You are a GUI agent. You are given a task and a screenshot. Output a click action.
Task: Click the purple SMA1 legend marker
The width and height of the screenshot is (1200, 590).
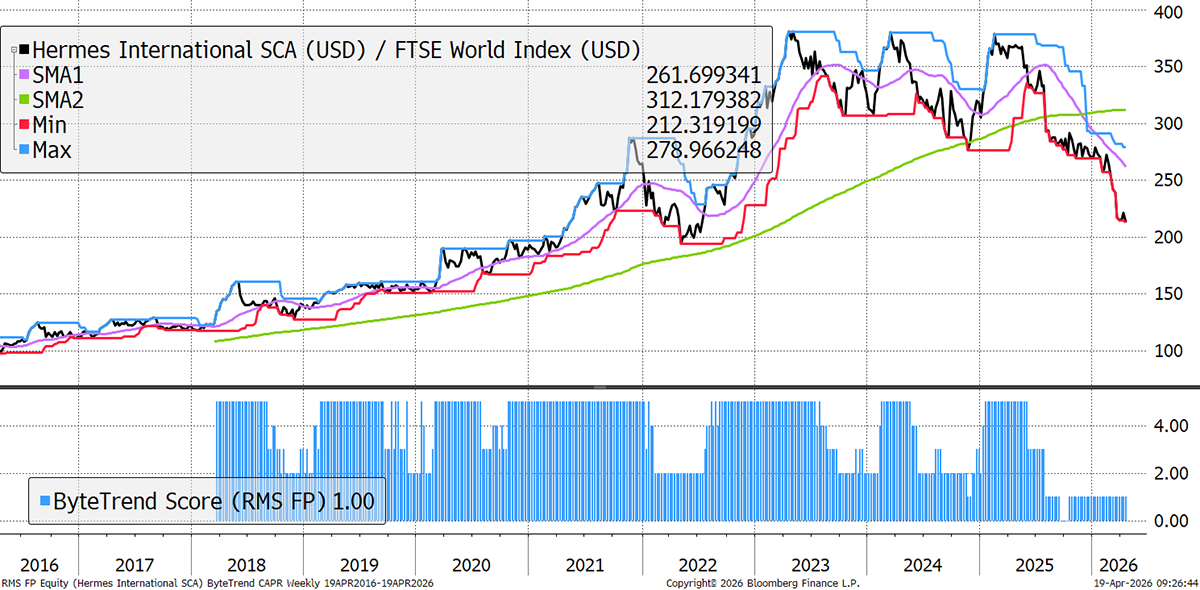(25, 75)
